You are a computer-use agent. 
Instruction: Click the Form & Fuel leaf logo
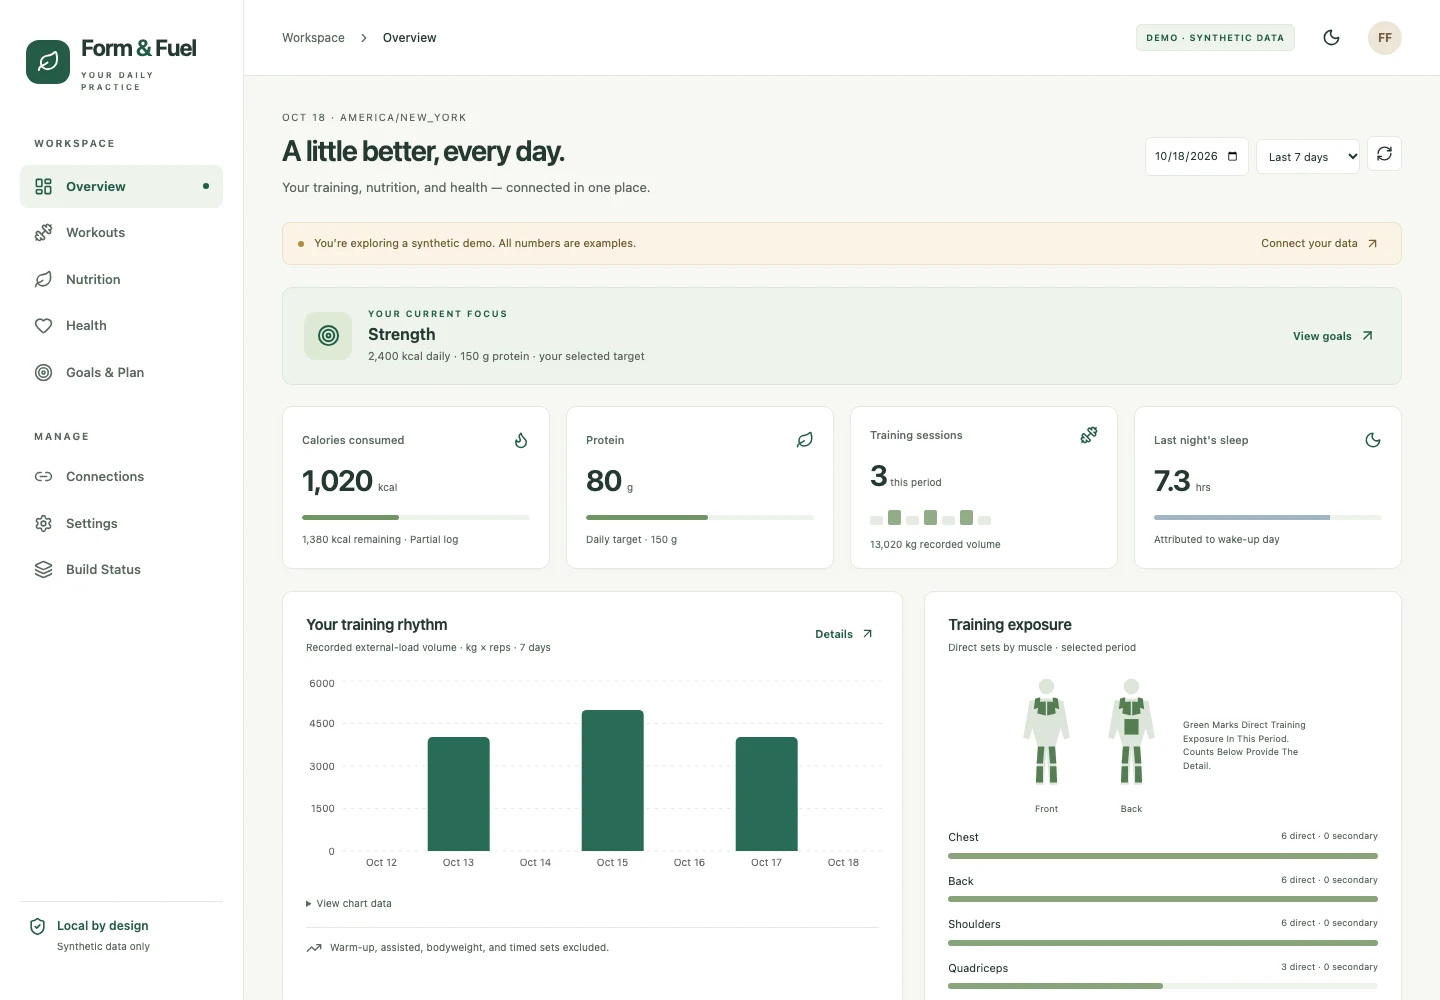pos(48,62)
